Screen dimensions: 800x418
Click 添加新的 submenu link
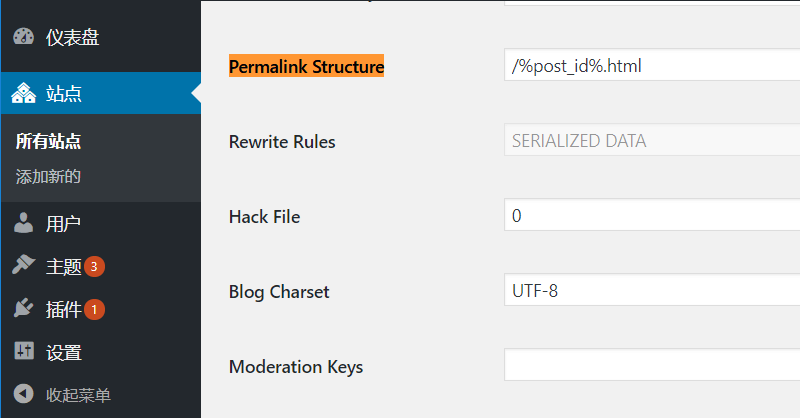point(48,177)
